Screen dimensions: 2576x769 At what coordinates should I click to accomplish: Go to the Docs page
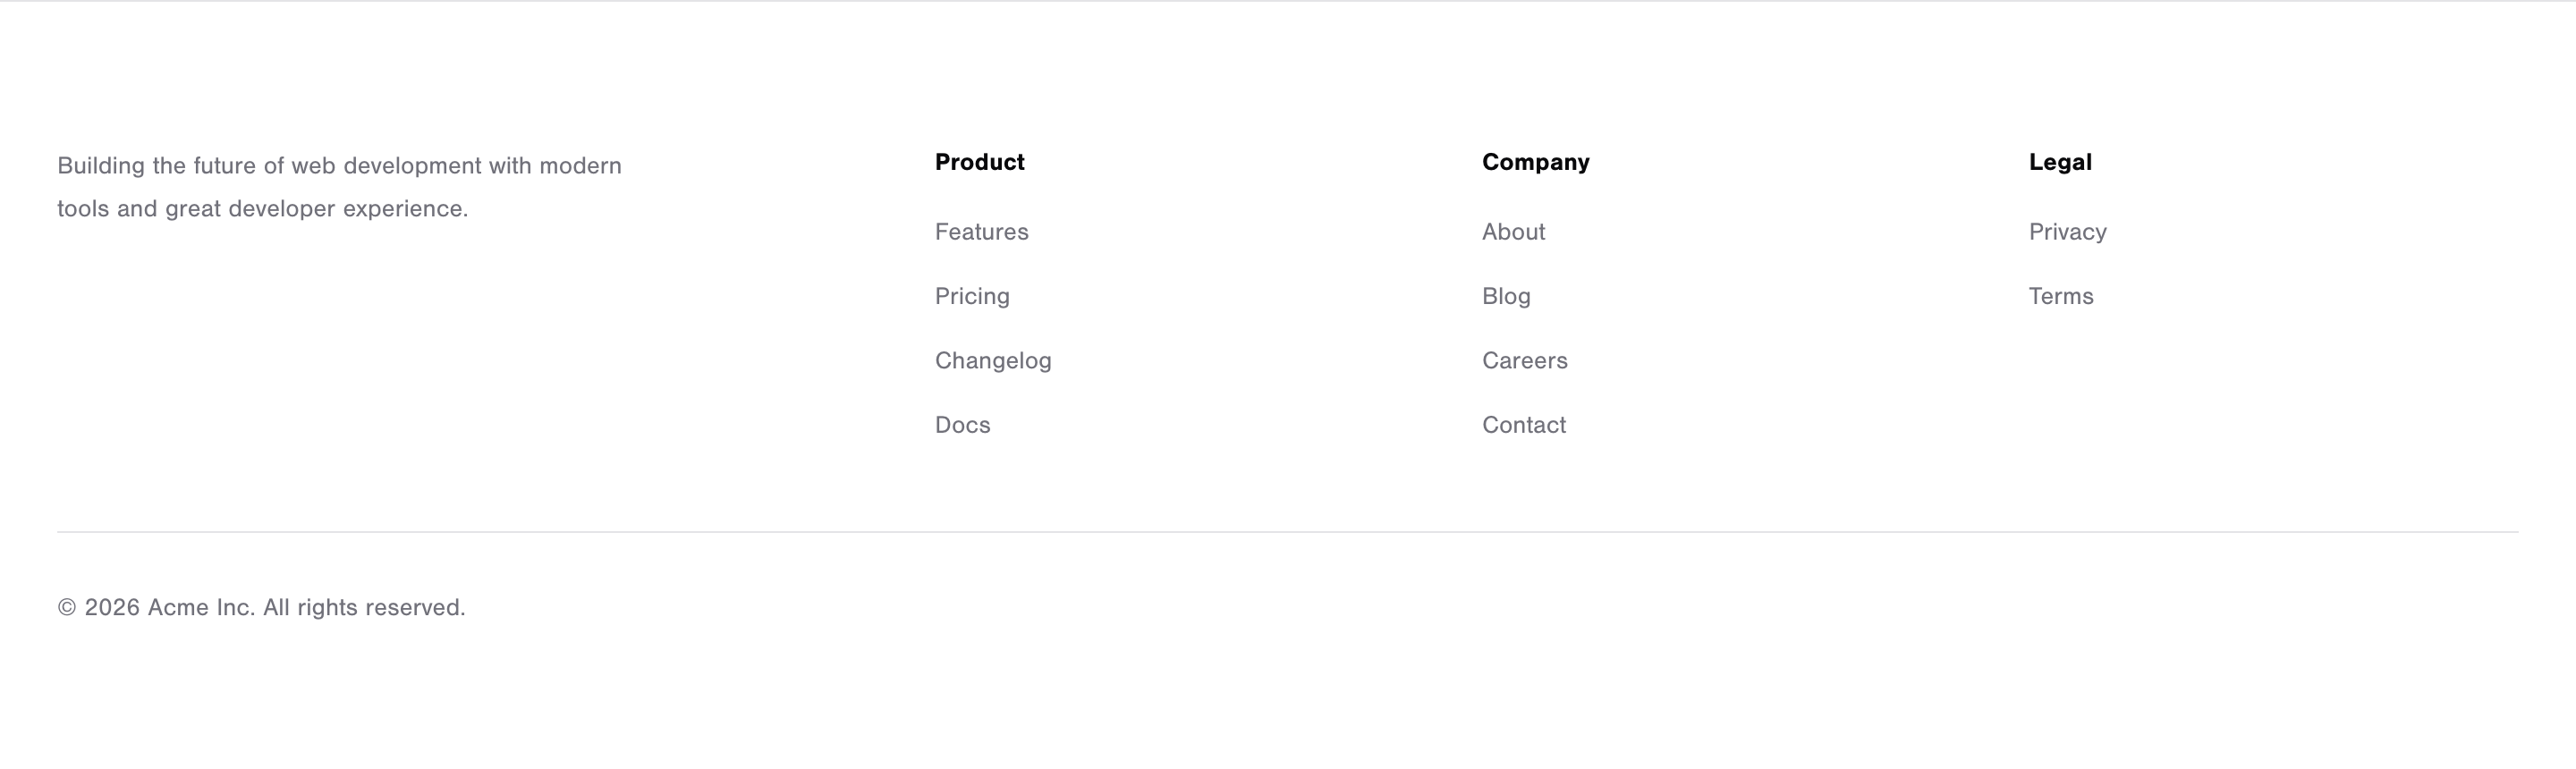(x=962, y=425)
